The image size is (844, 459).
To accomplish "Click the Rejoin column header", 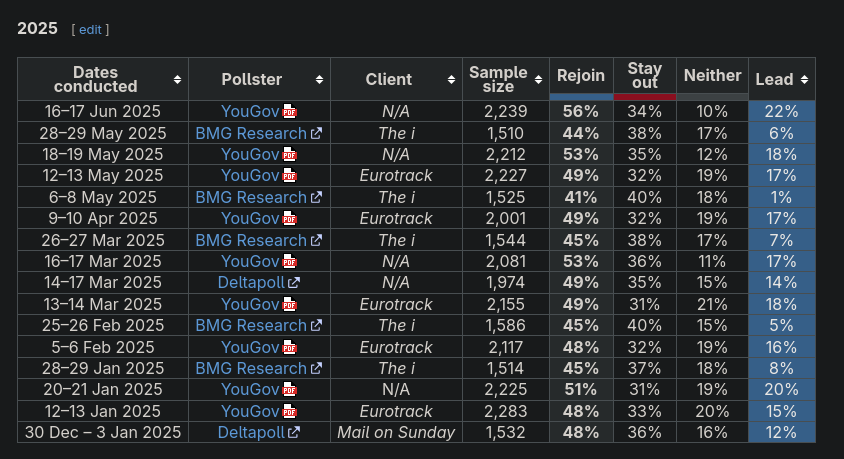I will point(581,76).
